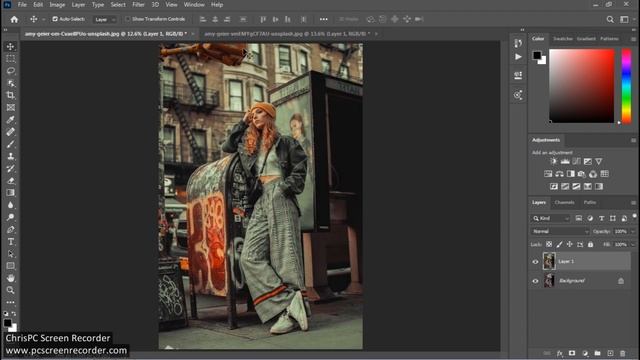This screenshot has width=640, height=360.
Task: Select the Rectangle shape tool
Action: coord(11,266)
